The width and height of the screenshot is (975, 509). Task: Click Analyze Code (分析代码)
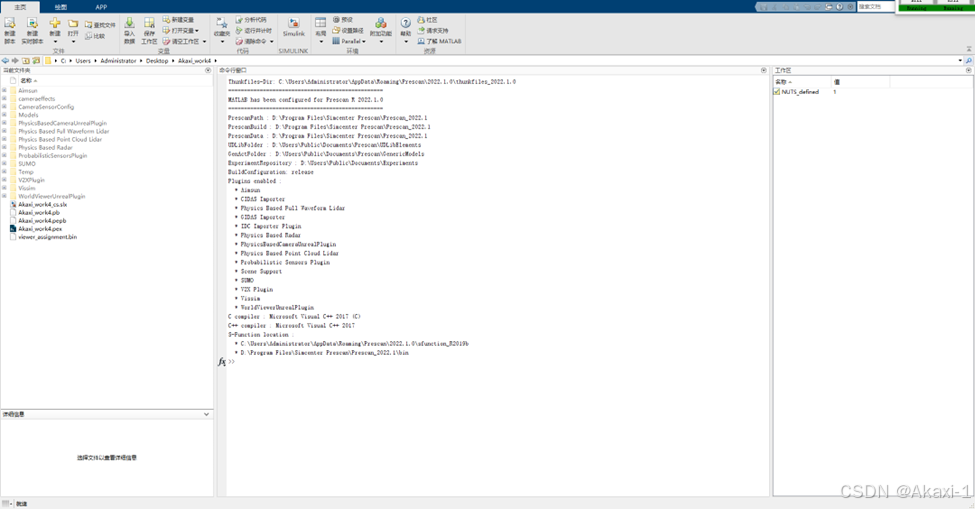251,20
